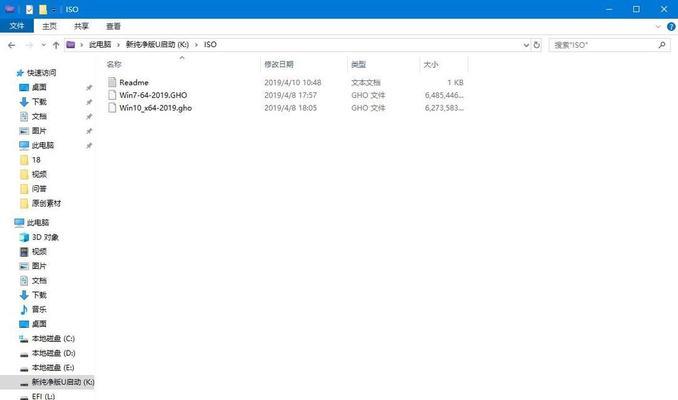Click 新纯净版U启动 (K:) in address bar

coord(157,45)
